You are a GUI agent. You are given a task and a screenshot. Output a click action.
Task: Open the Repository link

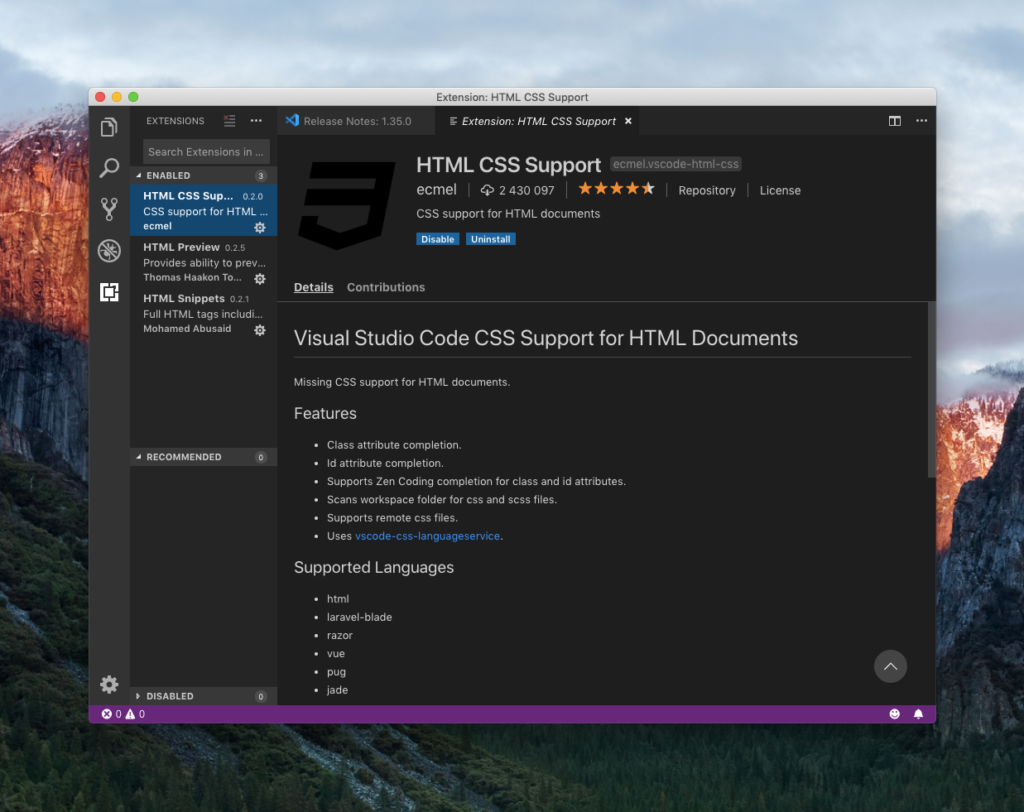tap(707, 190)
